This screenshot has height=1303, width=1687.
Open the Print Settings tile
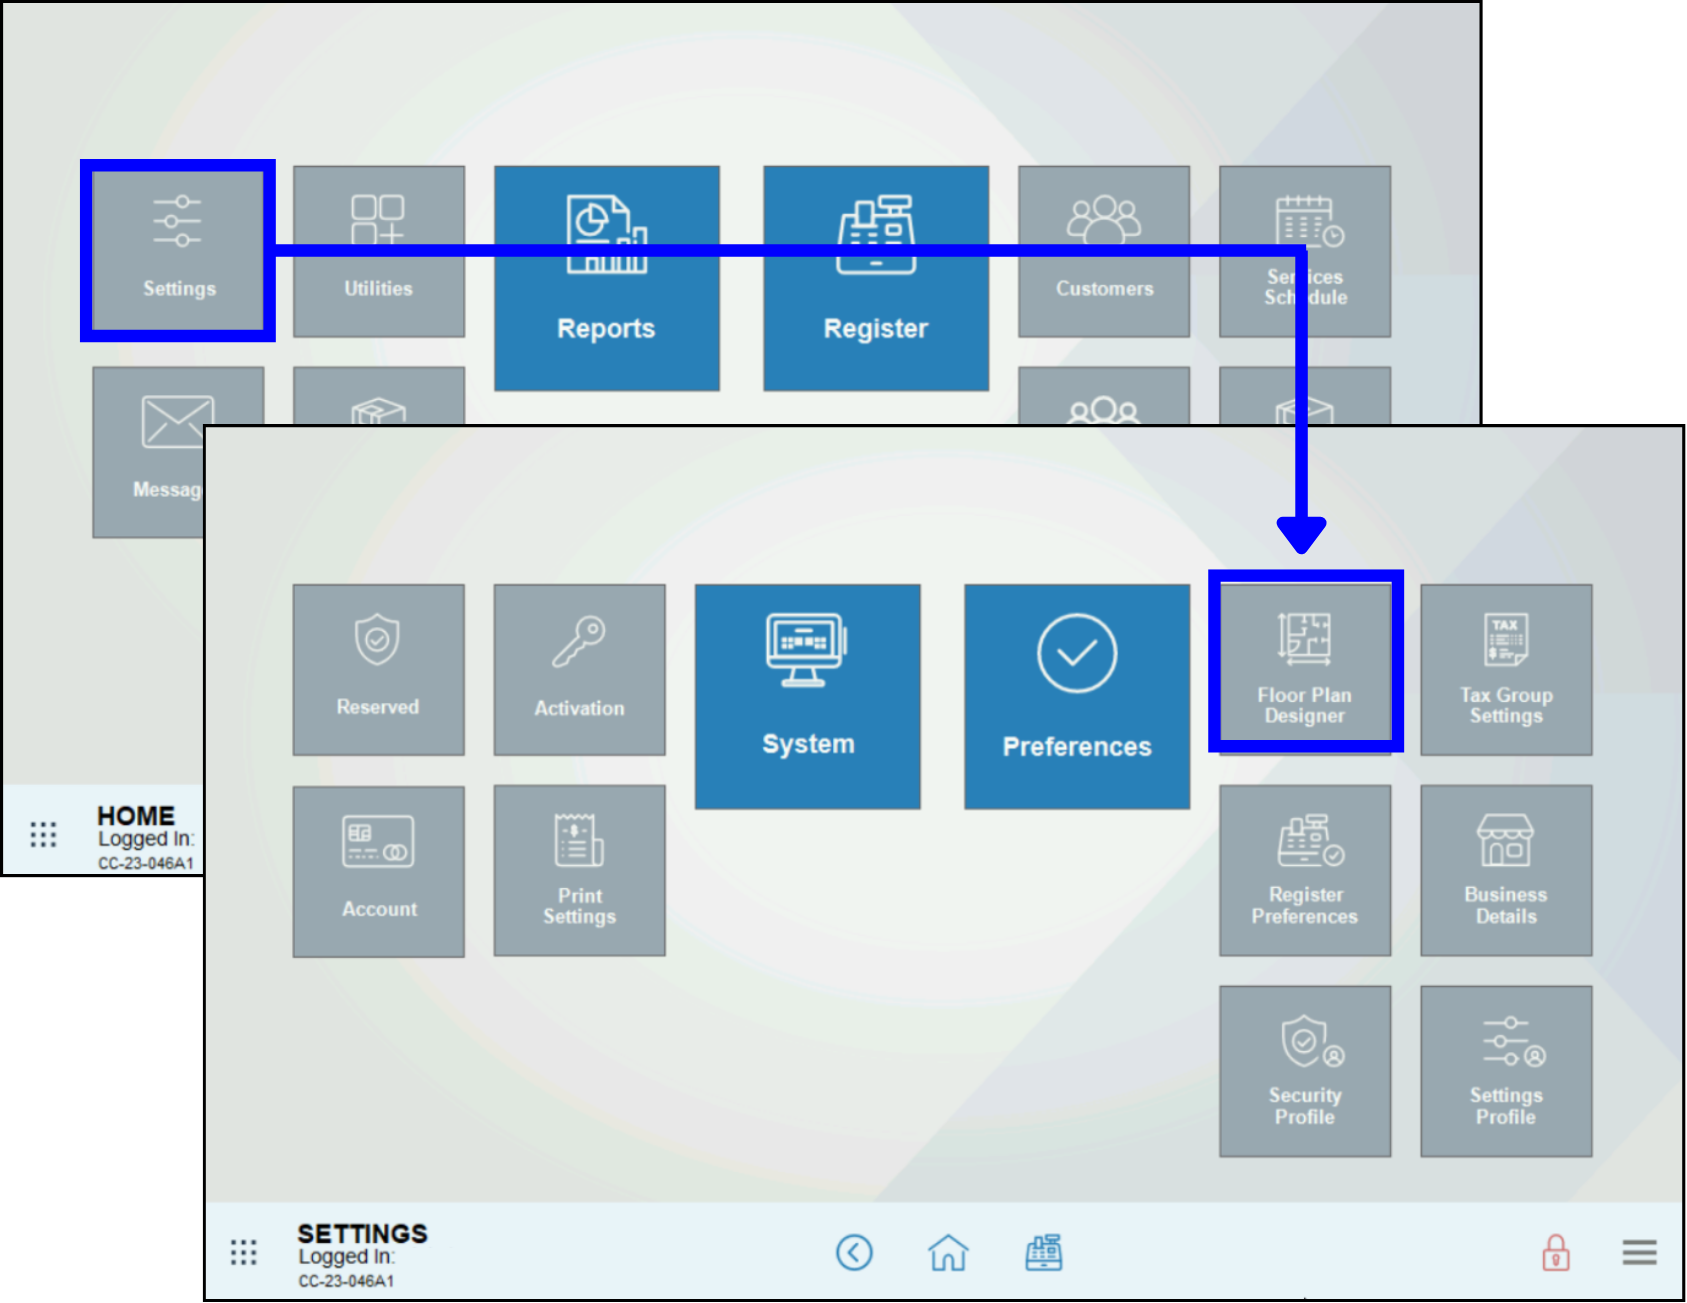tap(579, 870)
